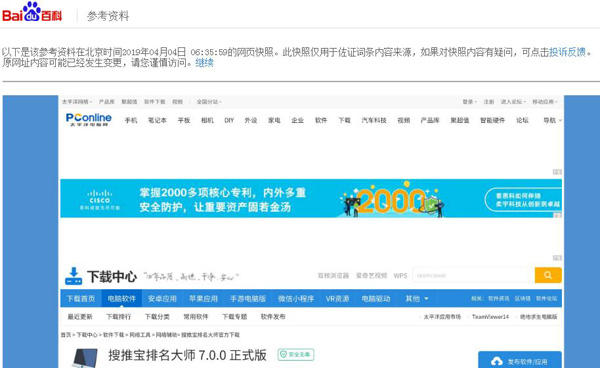Select the 电脑软件 tab
The width and height of the screenshot is (600, 368).
[122, 298]
